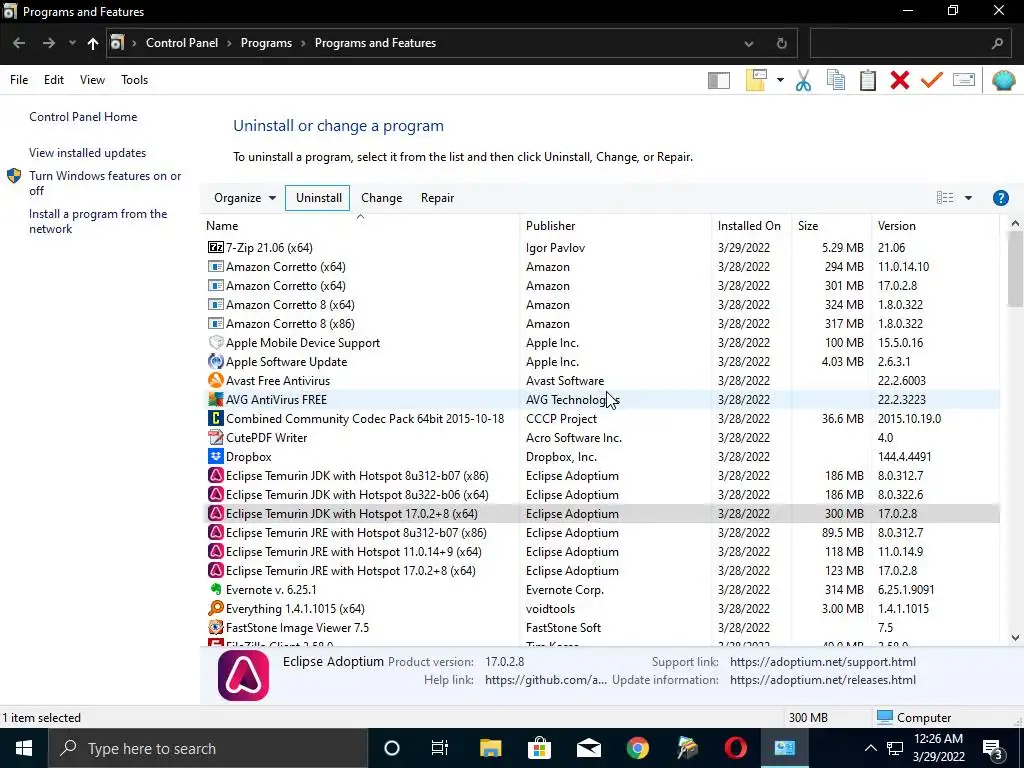Viewport: 1024px width, 768px height.
Task: Click the Rename toolbar icon
Action: click(964, 80)
